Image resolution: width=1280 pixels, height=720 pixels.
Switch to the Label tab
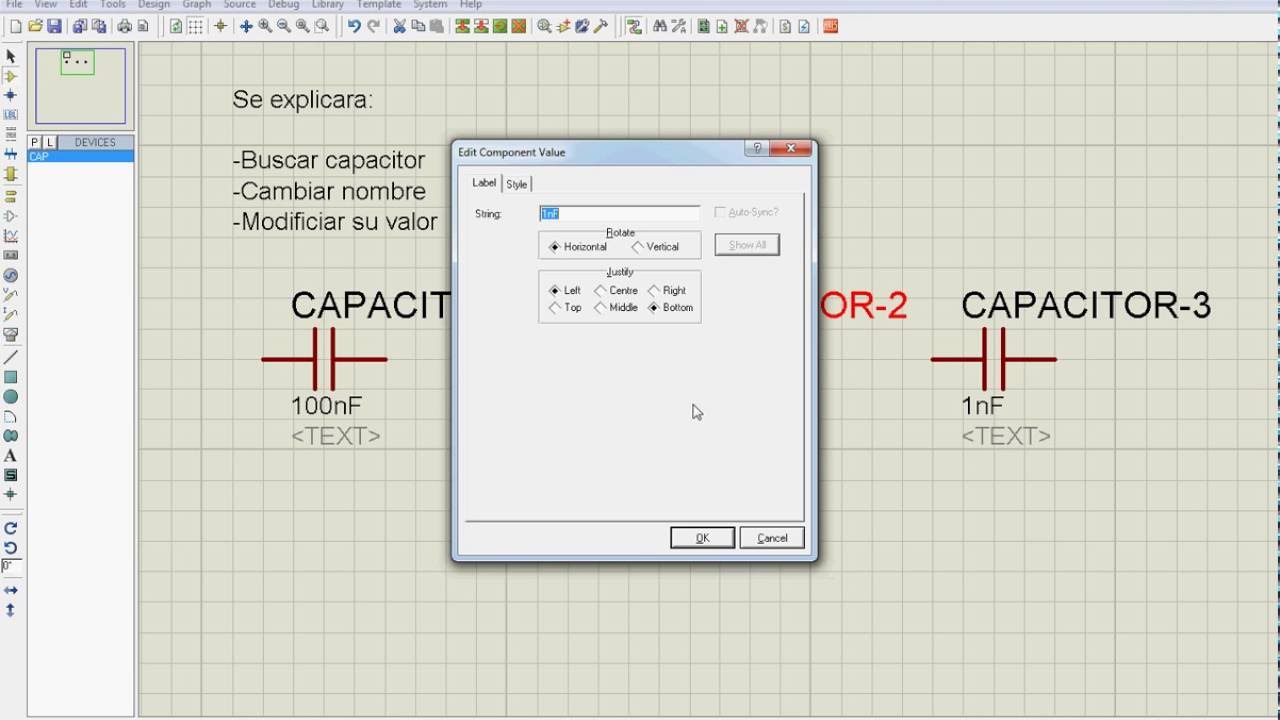(x=484, y=183)
